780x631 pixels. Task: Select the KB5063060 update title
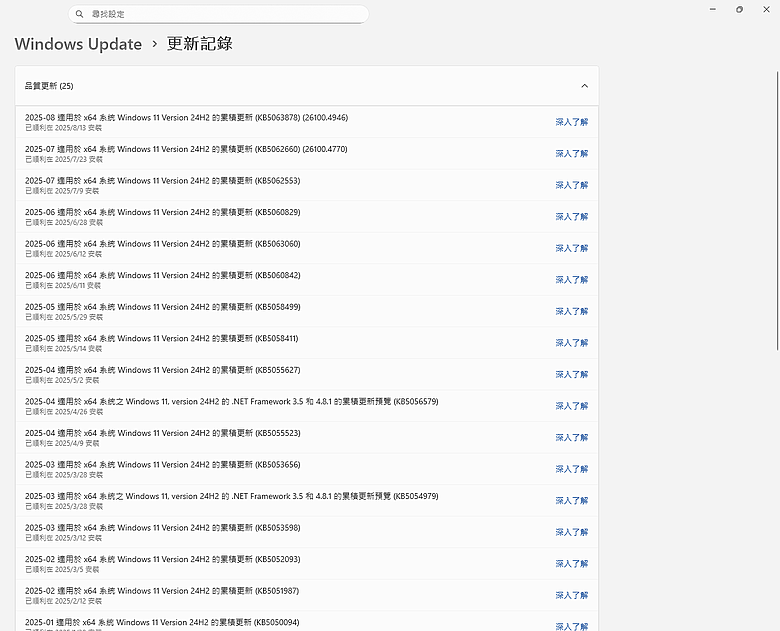tap(163, 244)
